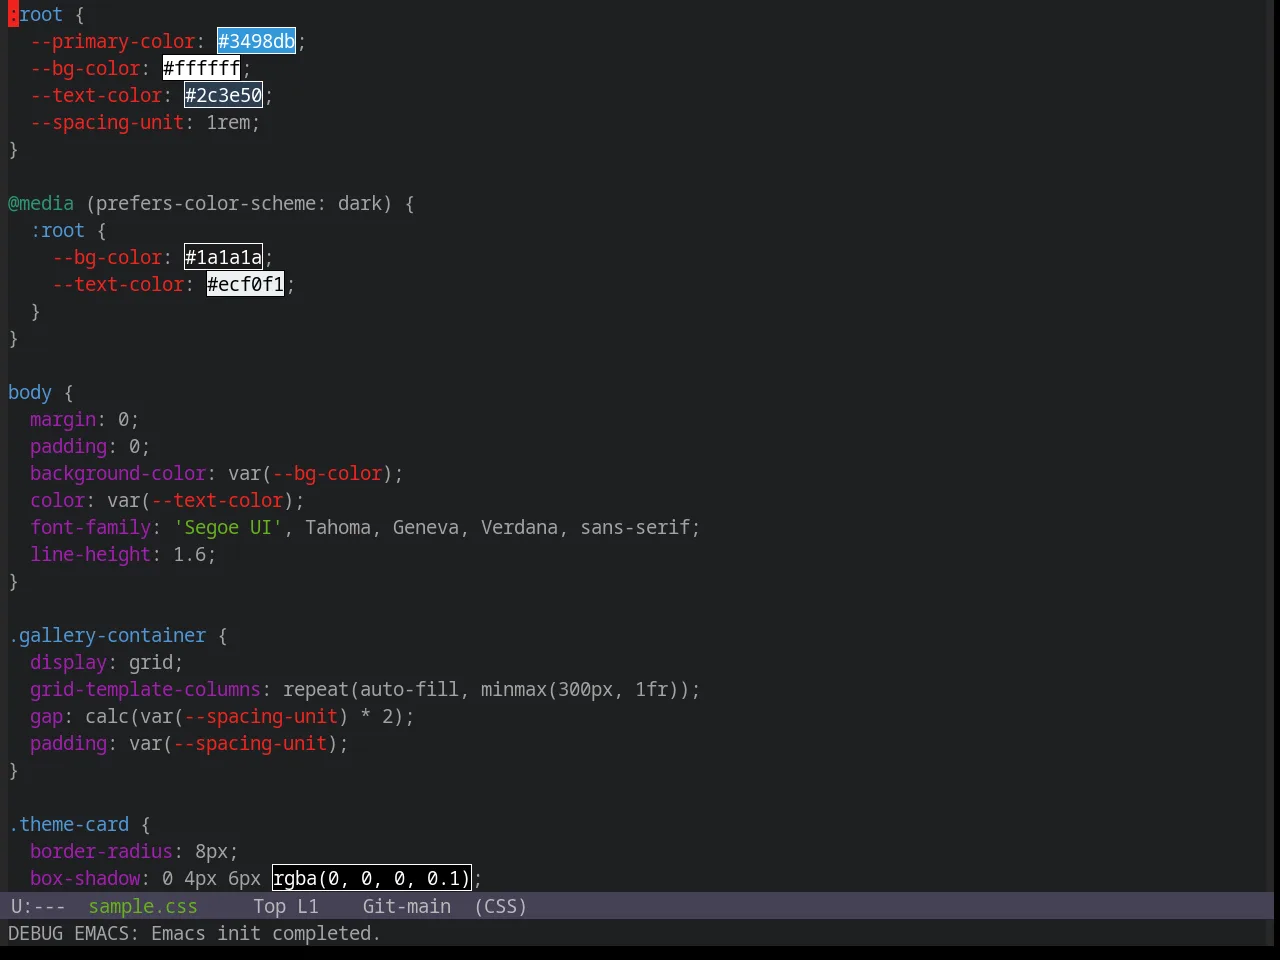This screenshot has height=960, width=1280.
Task: Click the border-radius property
Action: click(101, 851)
